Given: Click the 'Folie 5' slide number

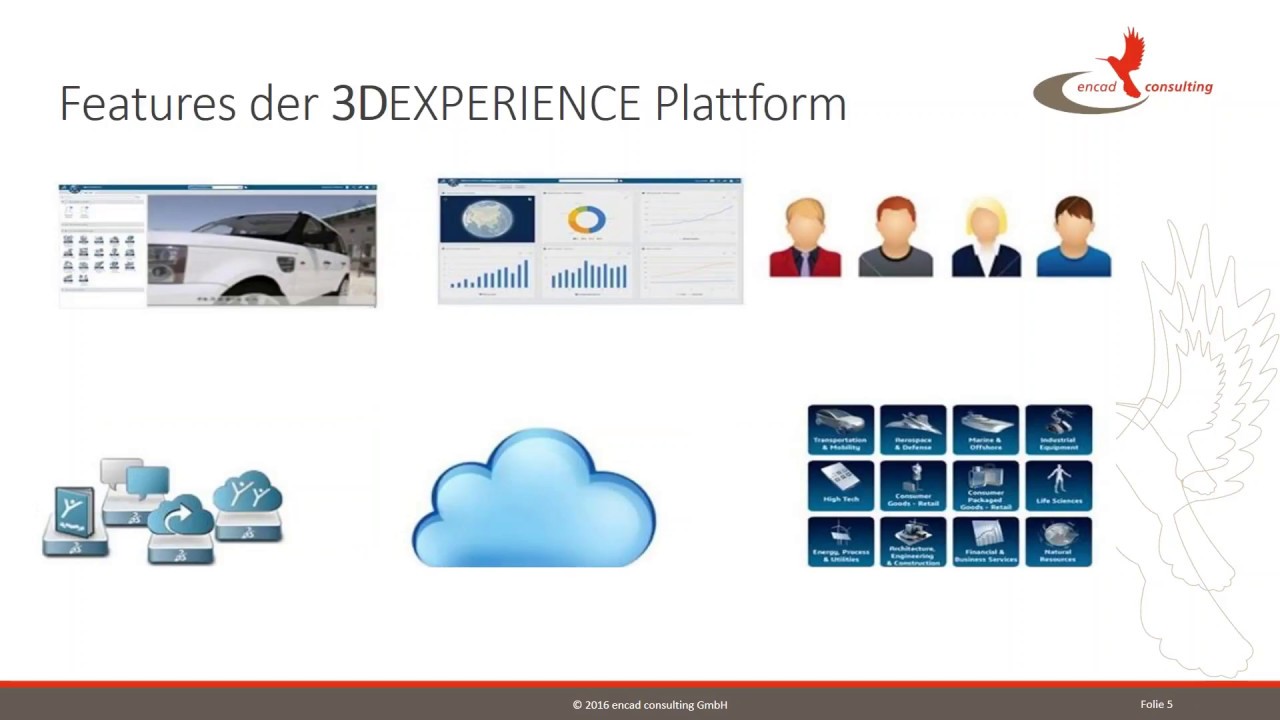Looking at the screenshot, I should (x=1156, y=704).
